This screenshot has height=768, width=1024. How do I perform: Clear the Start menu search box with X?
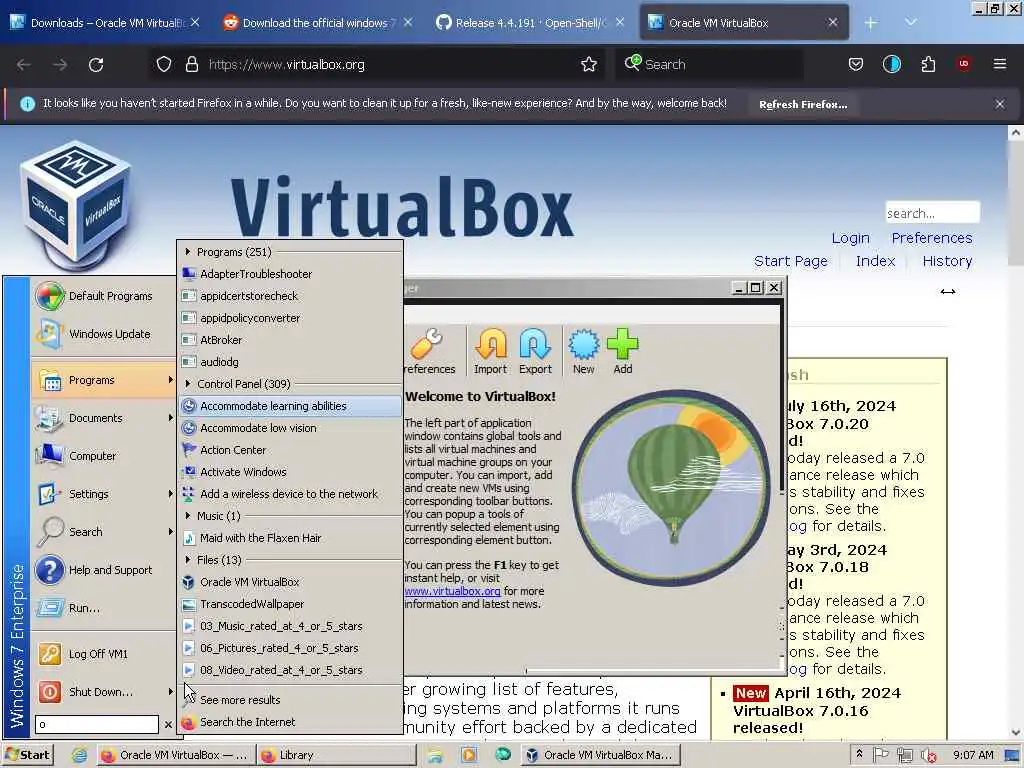pos(168,724)
